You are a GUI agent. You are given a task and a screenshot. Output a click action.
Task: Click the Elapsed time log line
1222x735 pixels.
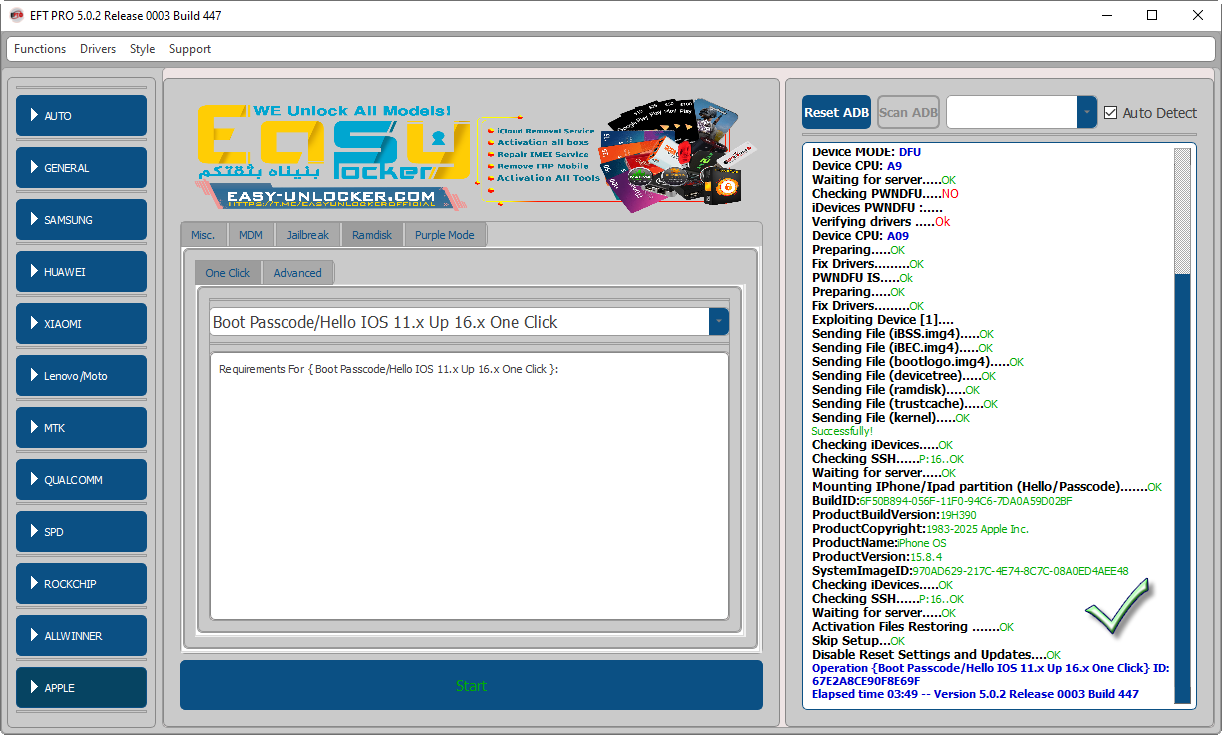click(x=975, y=694)
